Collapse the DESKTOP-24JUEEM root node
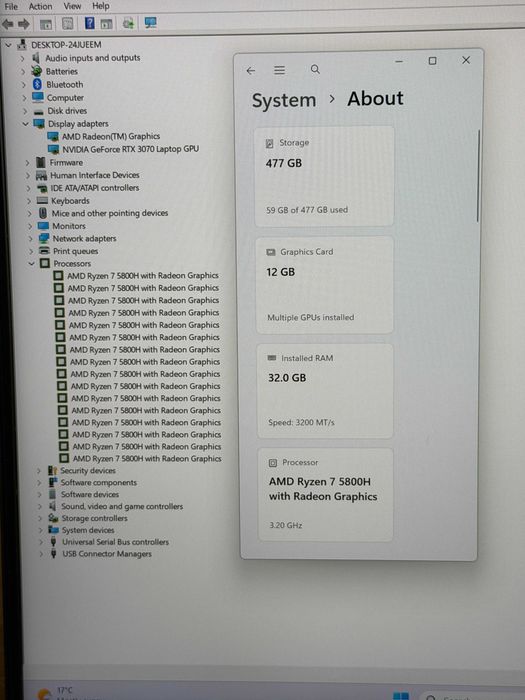Image resolution: width=525 pixels, height=700 pixels. click(x=8, y=45)
